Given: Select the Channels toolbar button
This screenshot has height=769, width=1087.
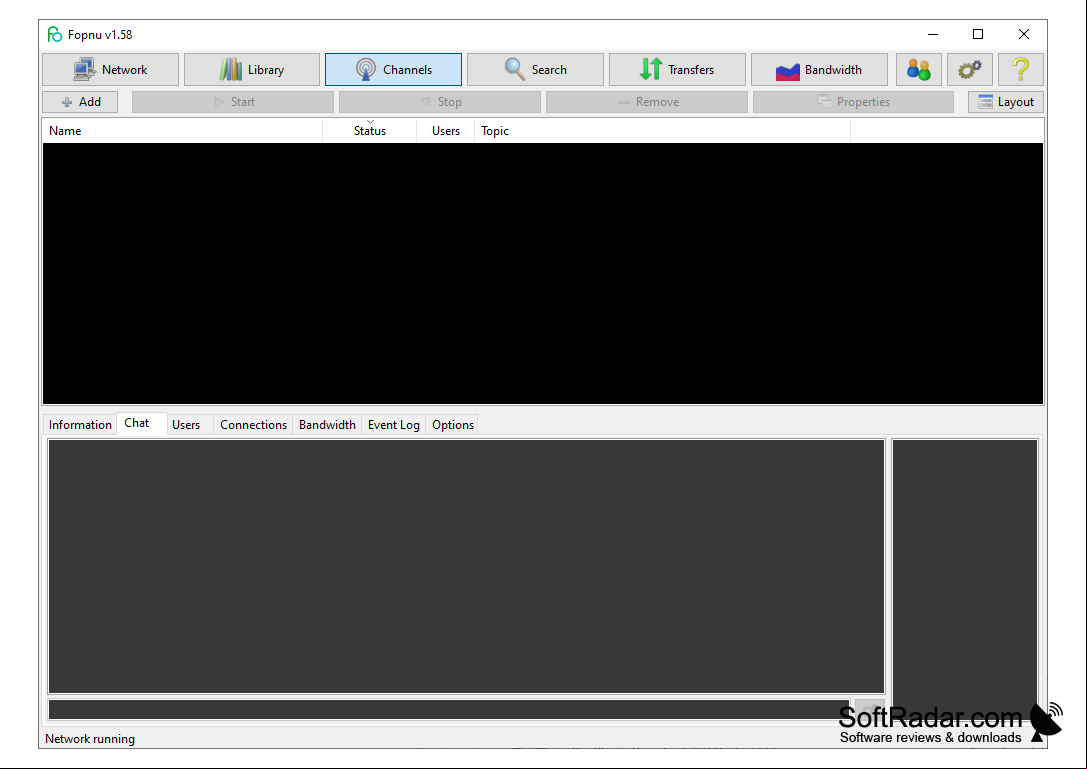Looking at the screenshot, I should [x=393, y=69].
